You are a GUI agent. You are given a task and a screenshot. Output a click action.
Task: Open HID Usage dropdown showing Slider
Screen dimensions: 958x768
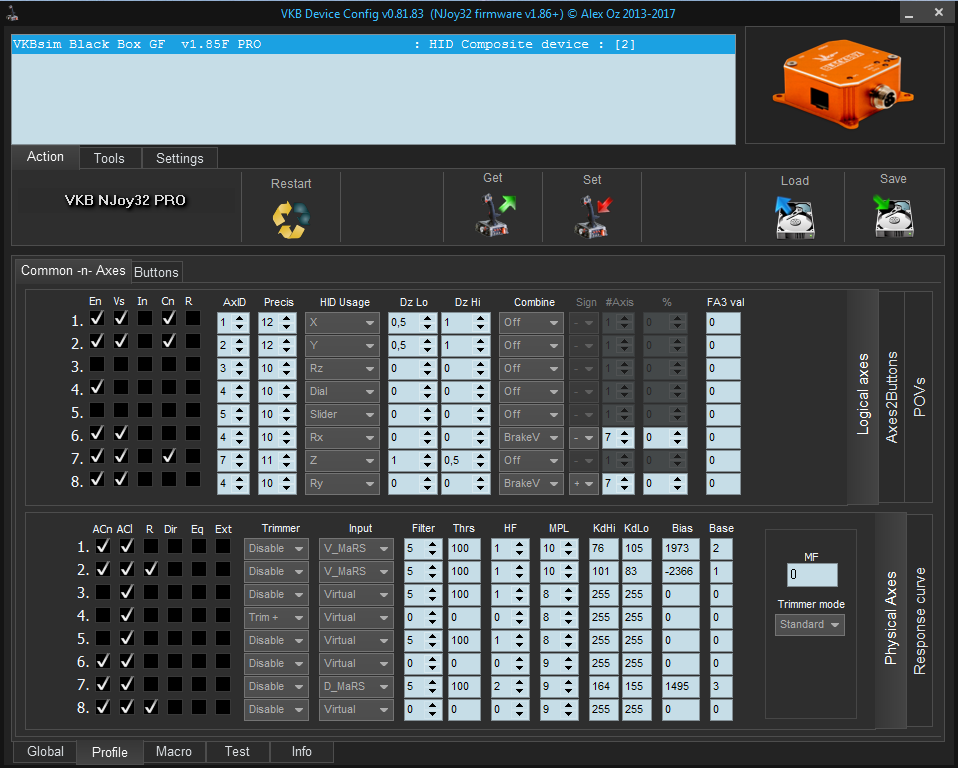click(342, 414)
